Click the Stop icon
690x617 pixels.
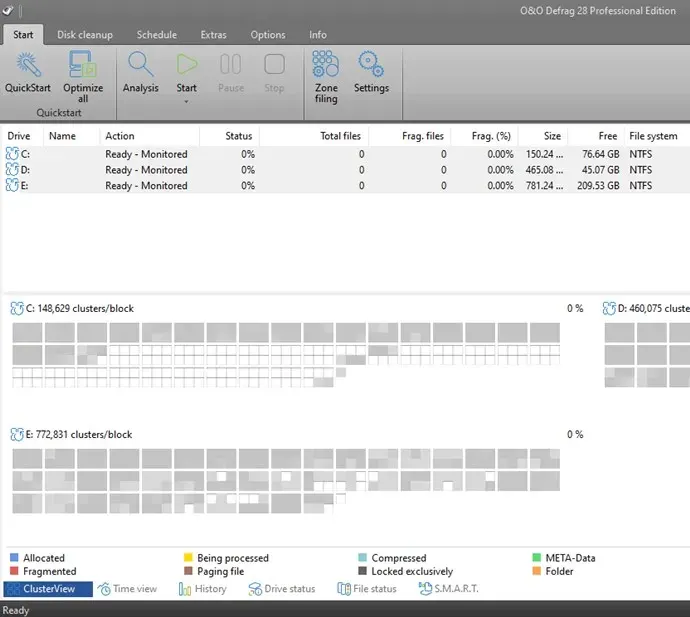pos(274,64)
